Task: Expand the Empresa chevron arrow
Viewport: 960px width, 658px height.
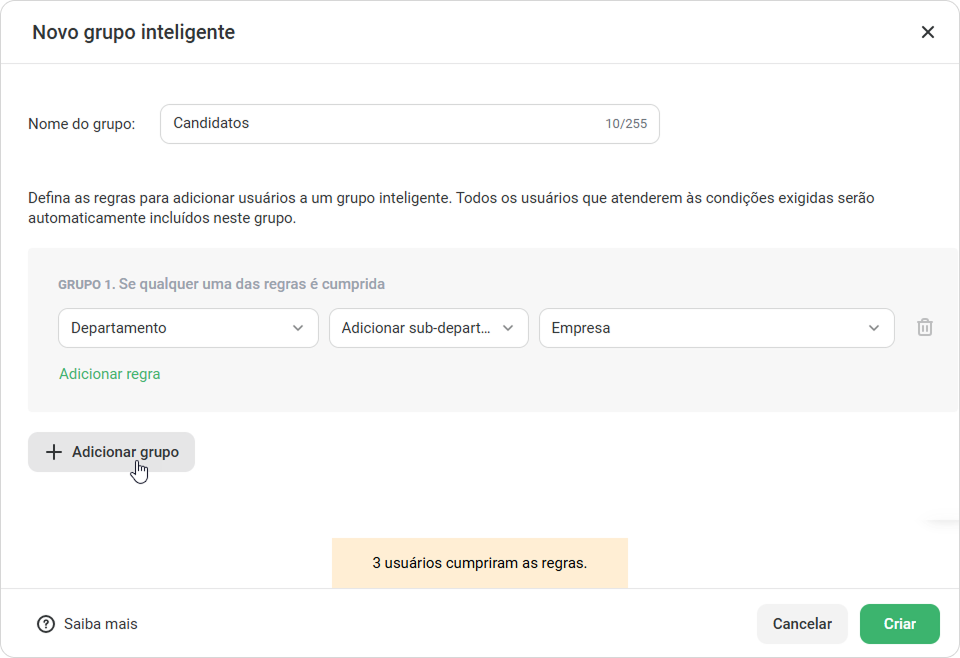Action: tap(874, 328)
